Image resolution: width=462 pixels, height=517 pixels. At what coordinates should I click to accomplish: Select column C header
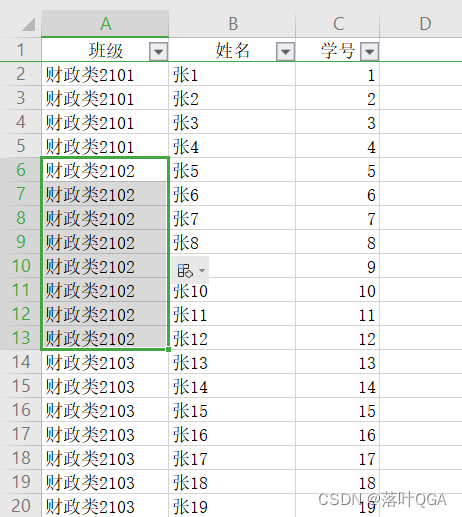(x=338, y=24)
